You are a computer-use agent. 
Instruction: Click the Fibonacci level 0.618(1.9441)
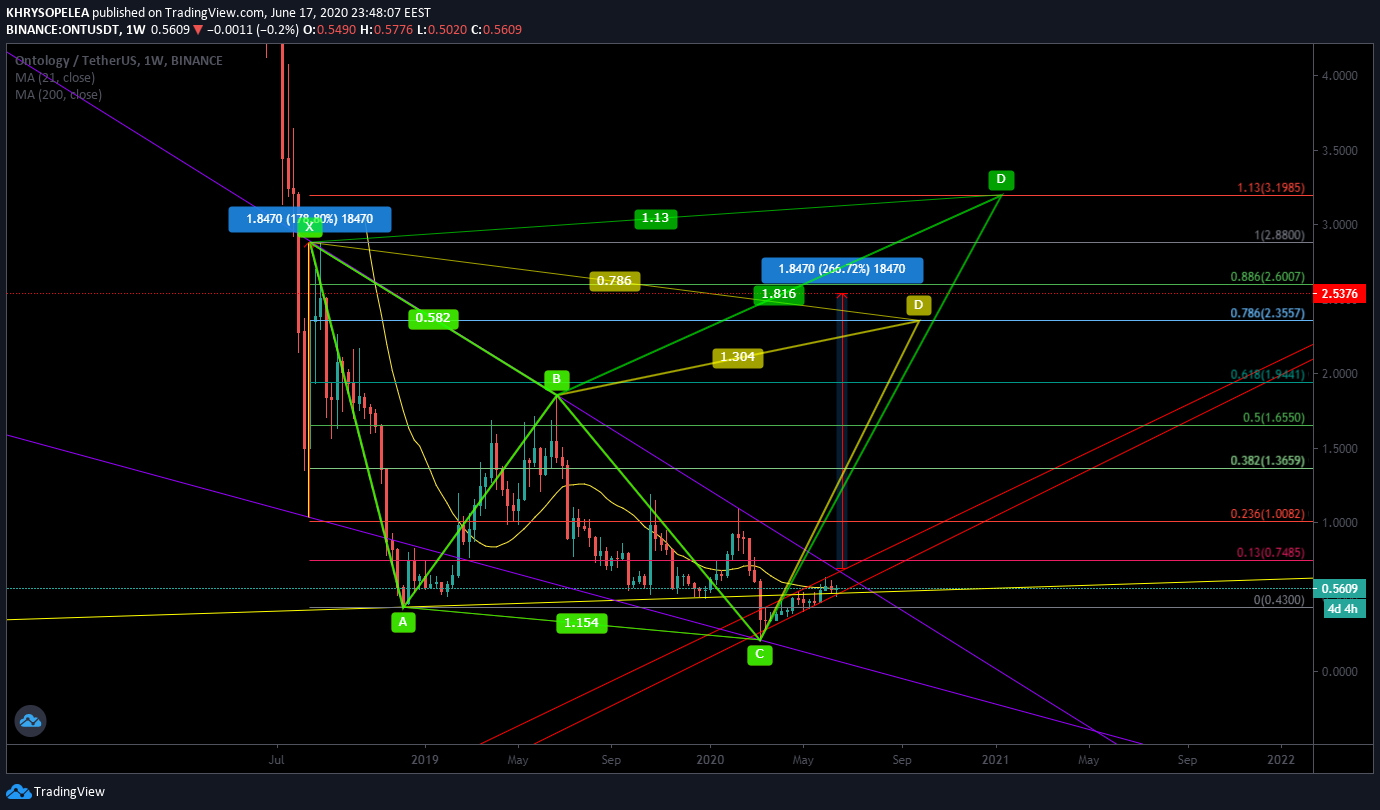(1266, 375)
